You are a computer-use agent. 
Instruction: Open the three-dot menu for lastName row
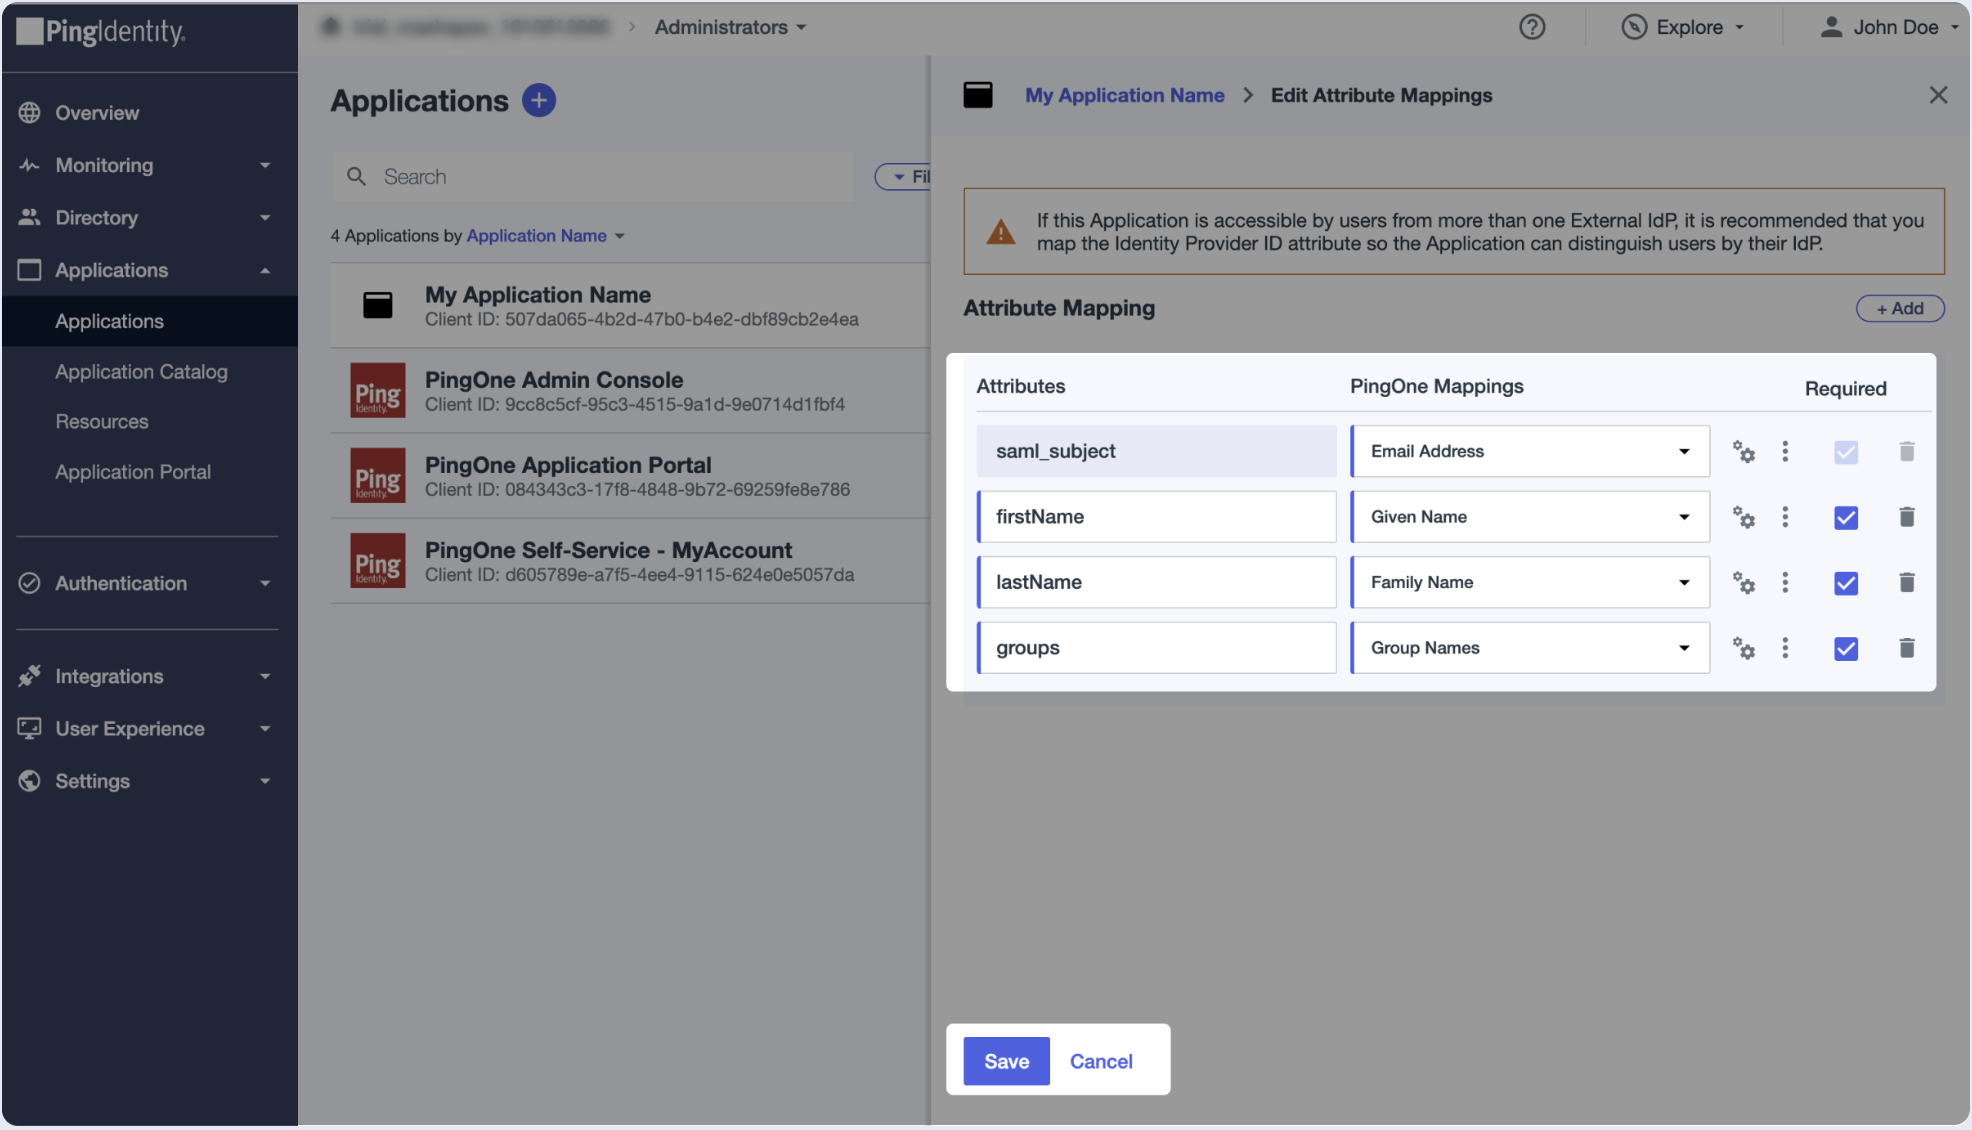[x=1785, y=583]
